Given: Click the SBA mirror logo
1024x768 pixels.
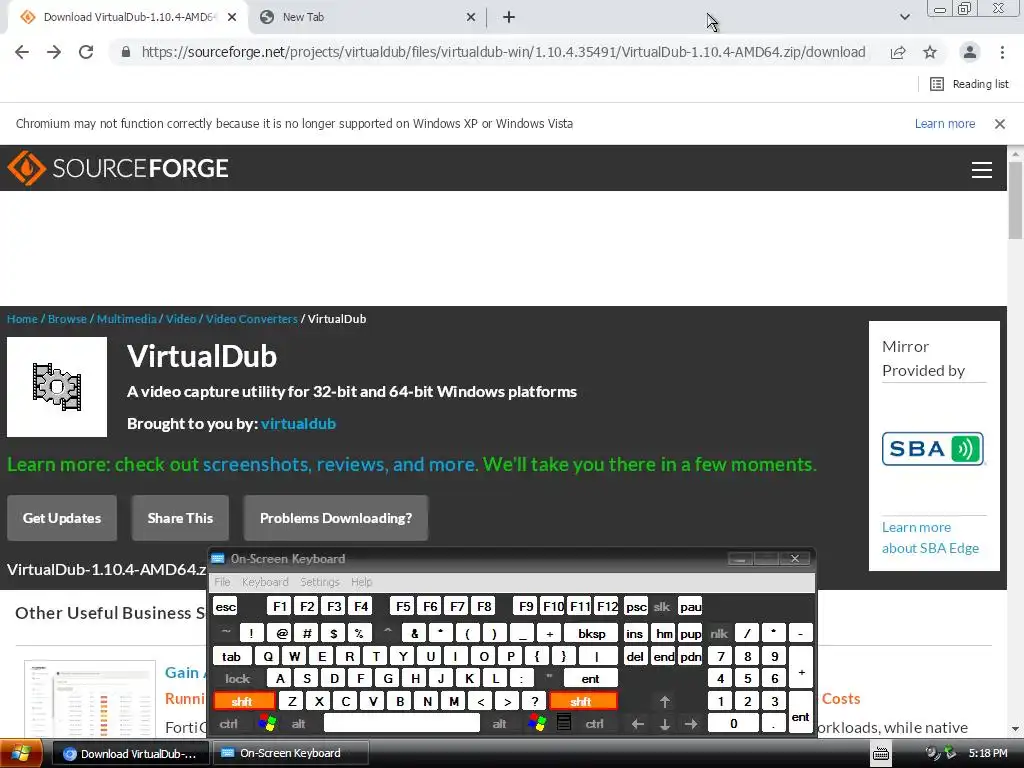Looking at the screenshot, I should [x=933, y=449].
